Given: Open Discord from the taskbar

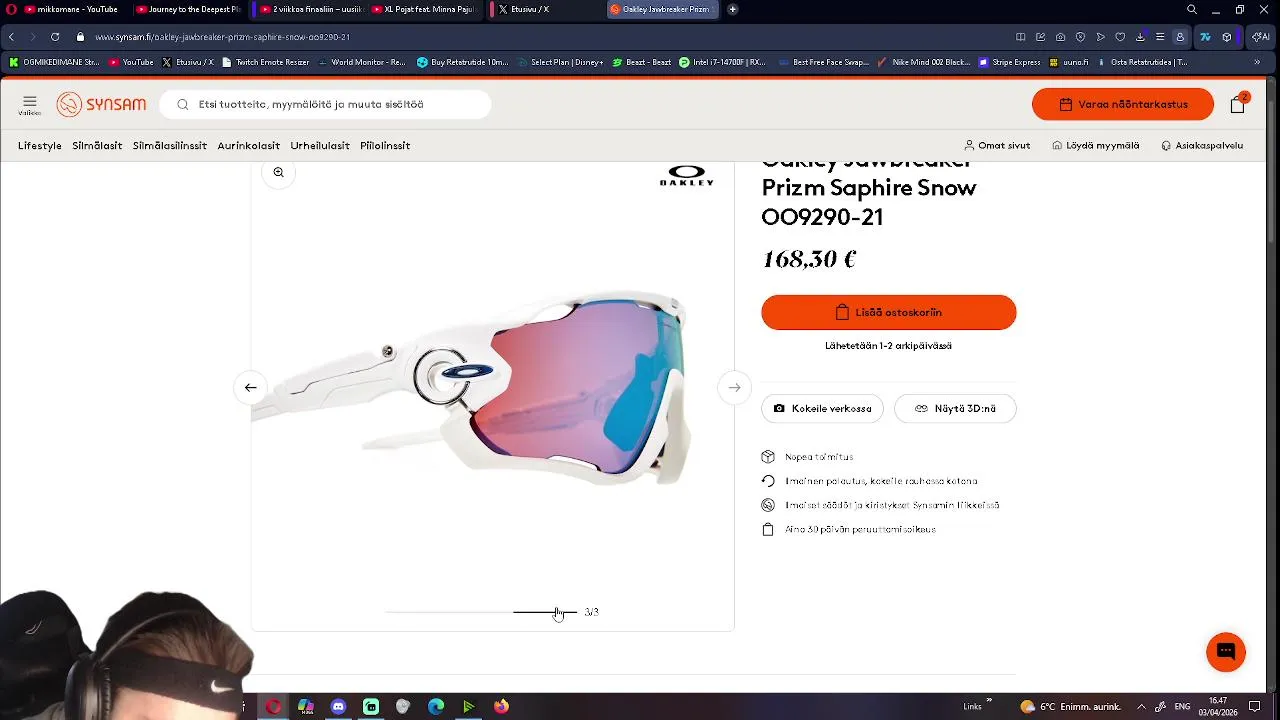Looking at the screenshot, I should coord(338,706).
